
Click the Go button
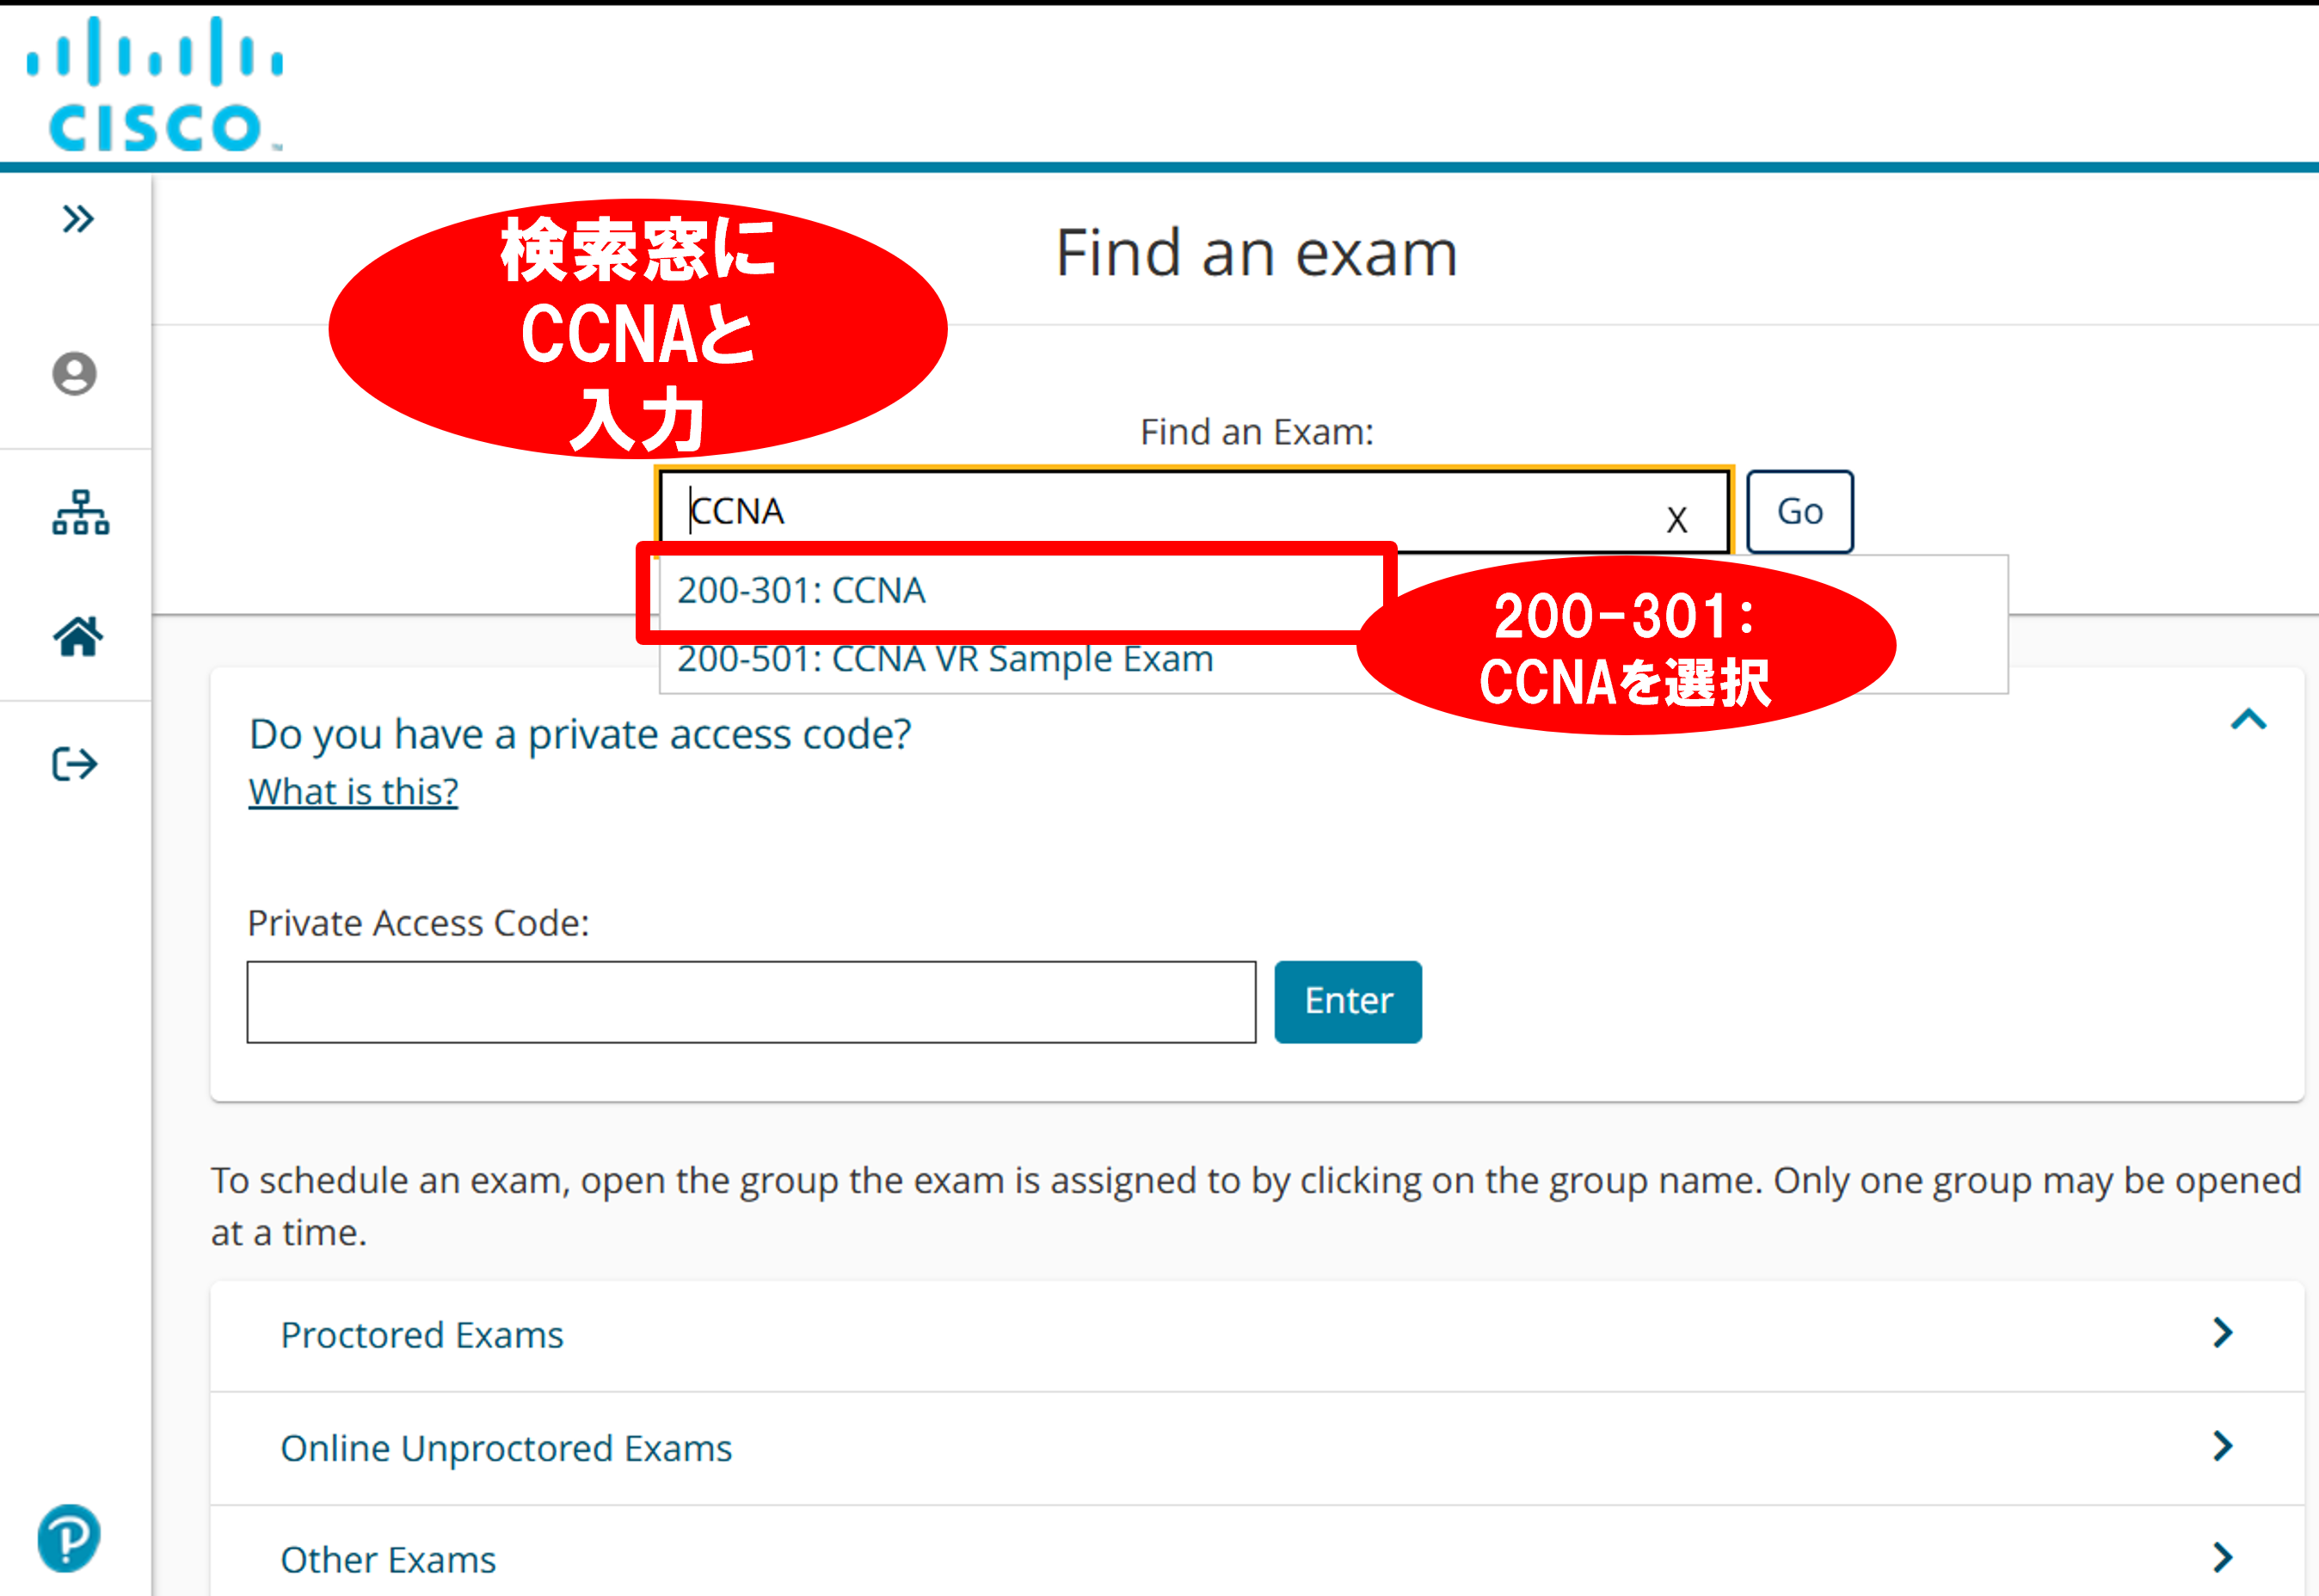[x=1799, y=511]
